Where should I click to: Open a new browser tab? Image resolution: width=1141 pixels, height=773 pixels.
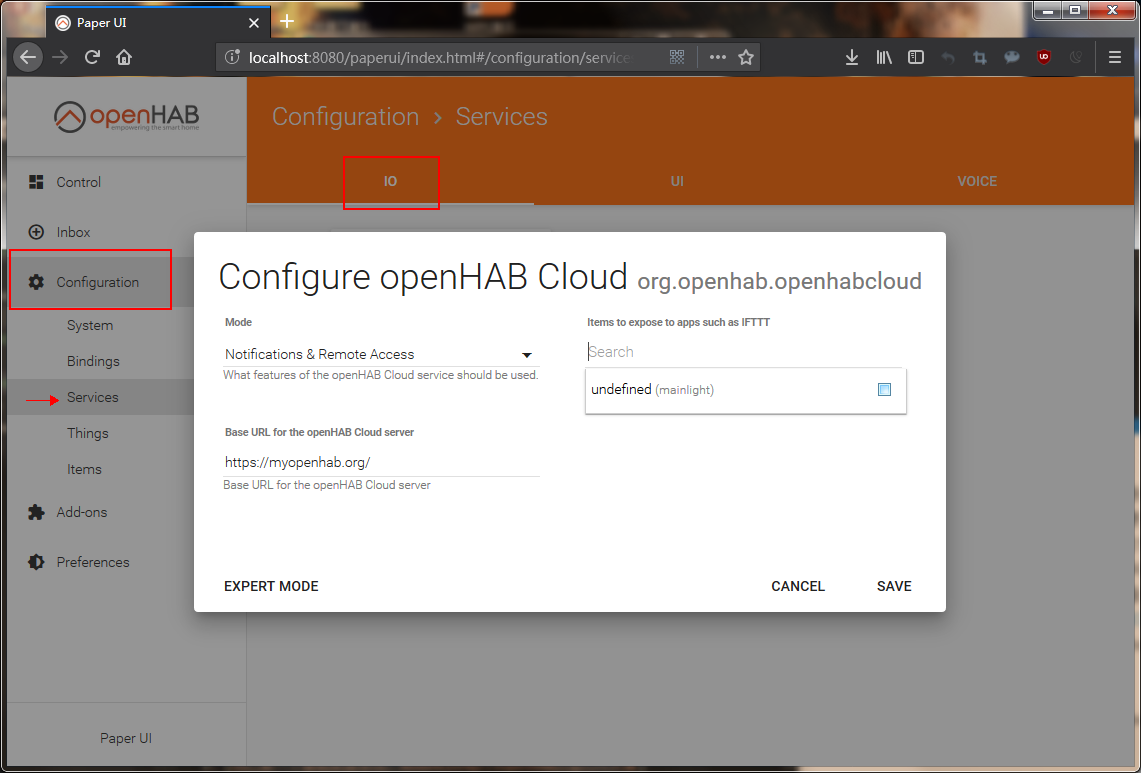pyautogui.click(x=287, y=21)
